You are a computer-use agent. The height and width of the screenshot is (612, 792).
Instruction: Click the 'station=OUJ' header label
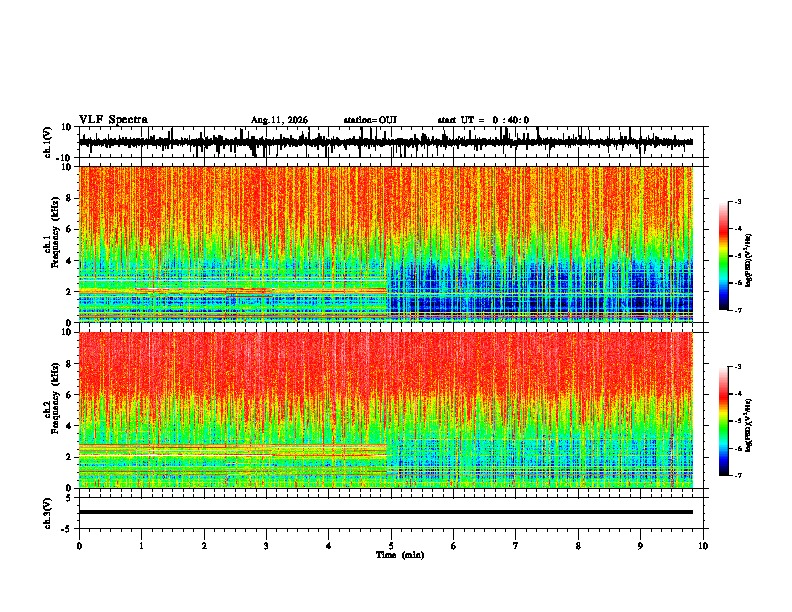point(370,120)
